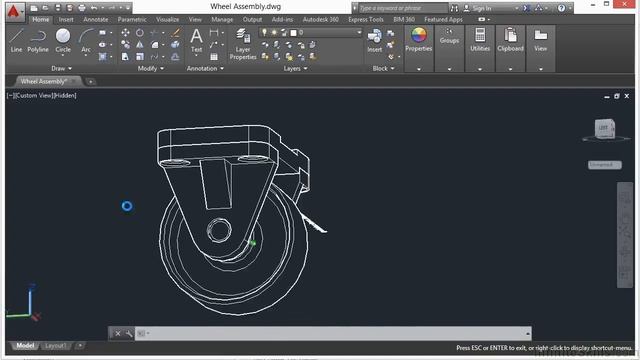Click the ViewCube in drawing area

pyautogui.click(x=604, y=129)
